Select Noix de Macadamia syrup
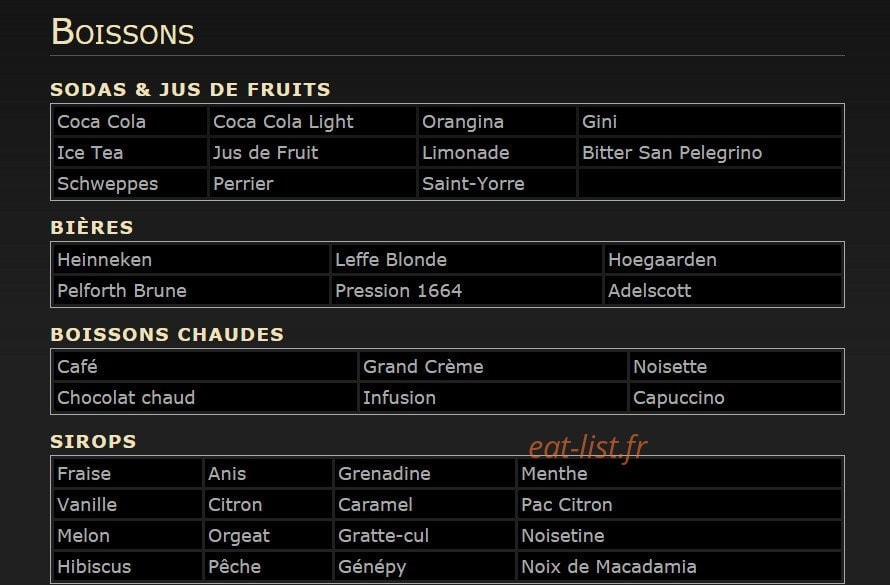This screenshot has width=890, height=585. click(679, 566)
